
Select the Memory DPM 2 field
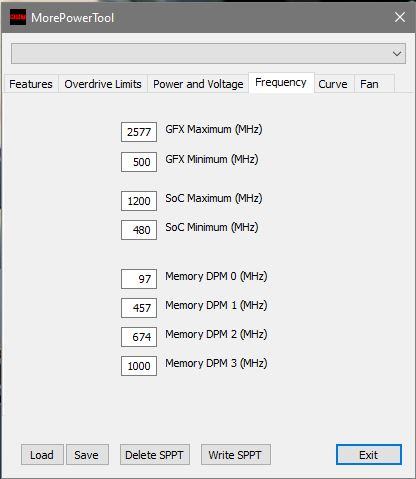click(139, 337)
